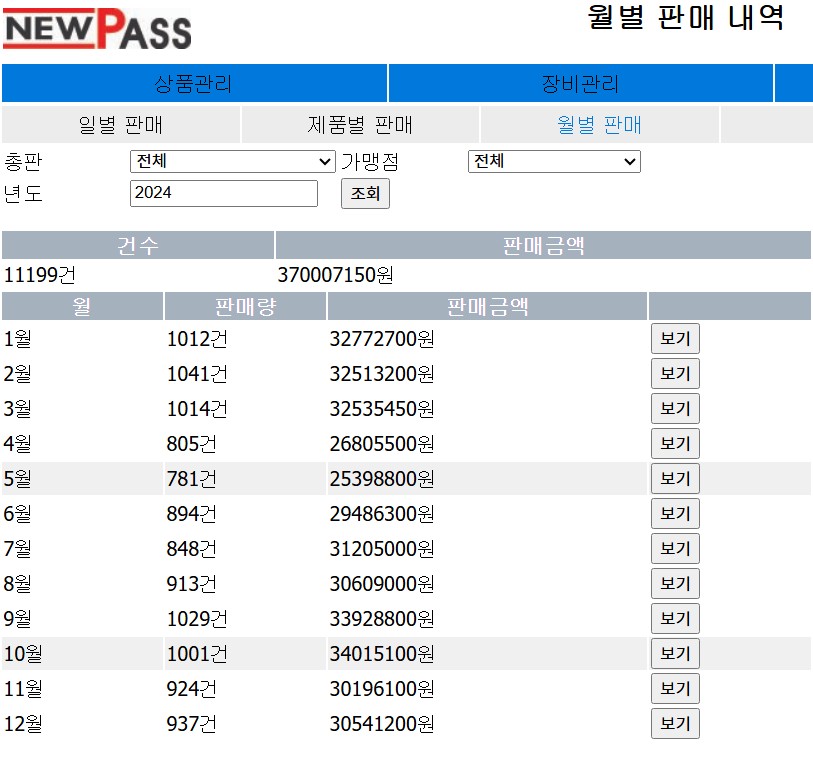Switch to the 제품별 판매 tab
Screen dimensions: 813x768
(x=360, y=125)
